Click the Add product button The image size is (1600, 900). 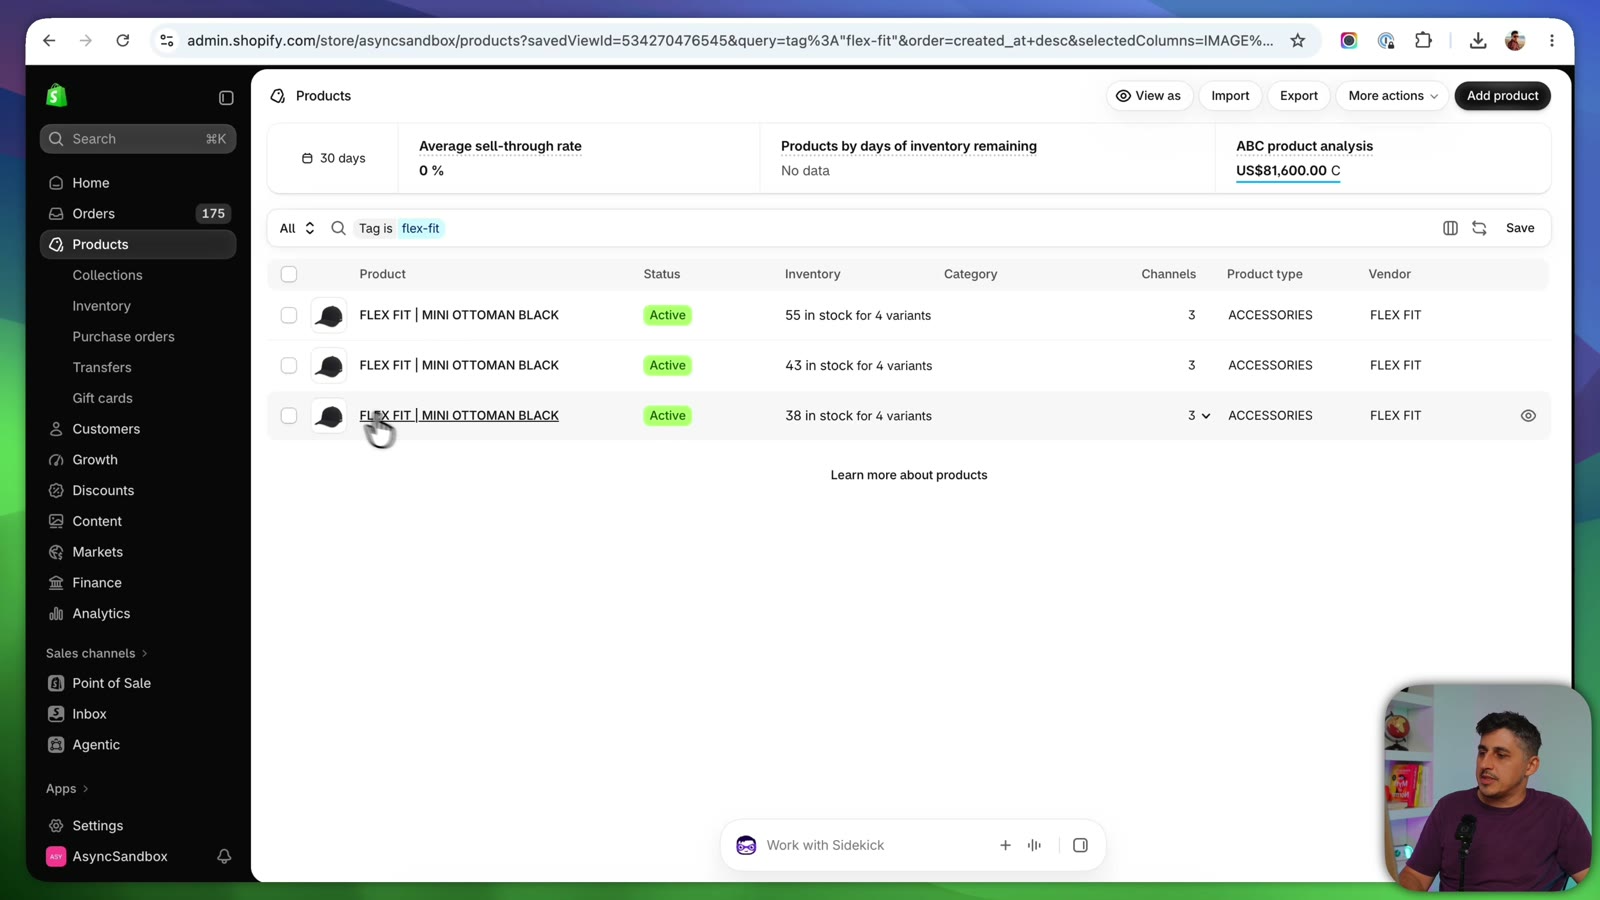(1502, 96)
